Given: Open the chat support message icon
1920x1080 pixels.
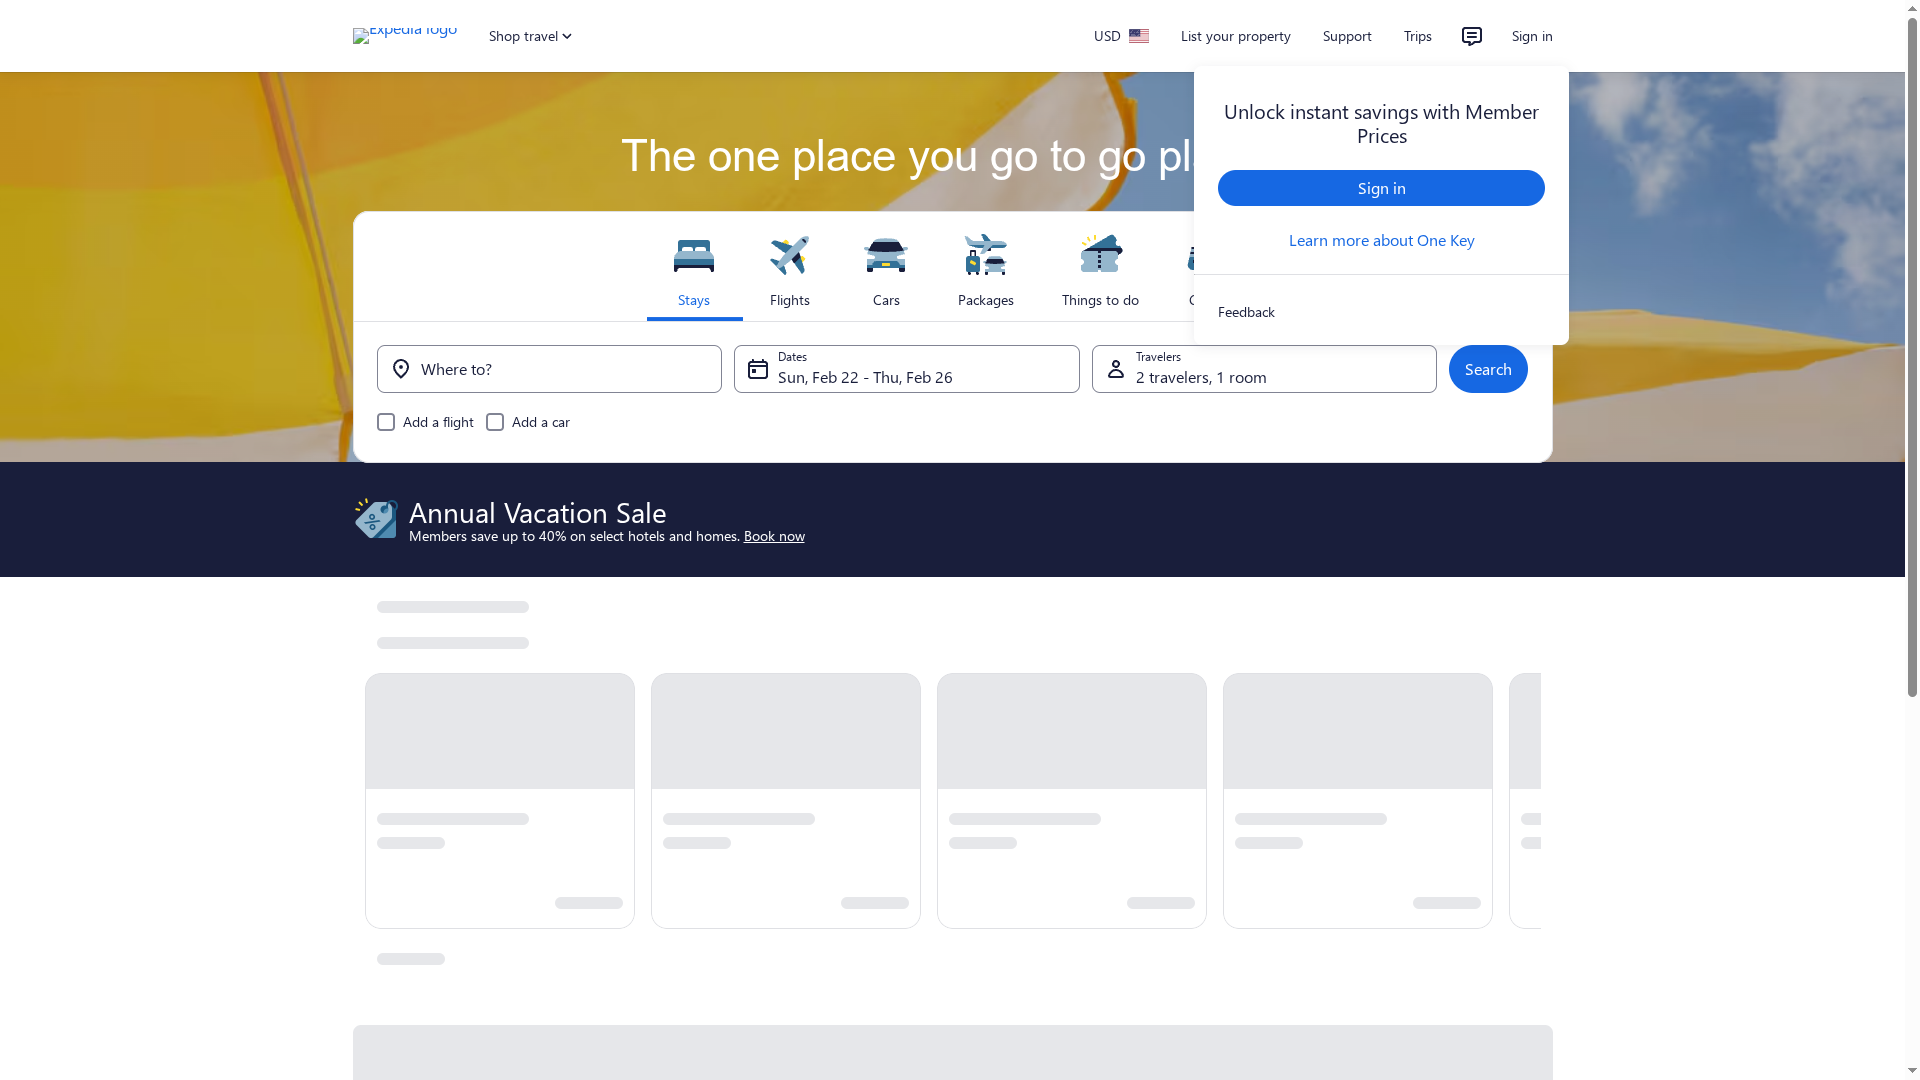Looking at the screenshot, I should 1471,36.
